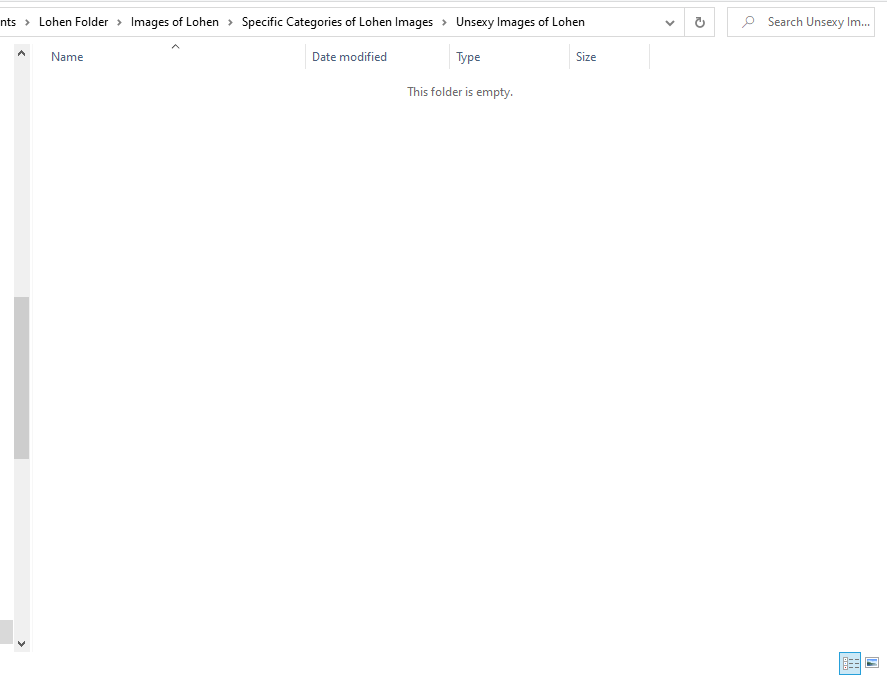Sort by Date modified column
This screenshot has width=888, height=676.
pyautogui.click(x=349, y=57)
